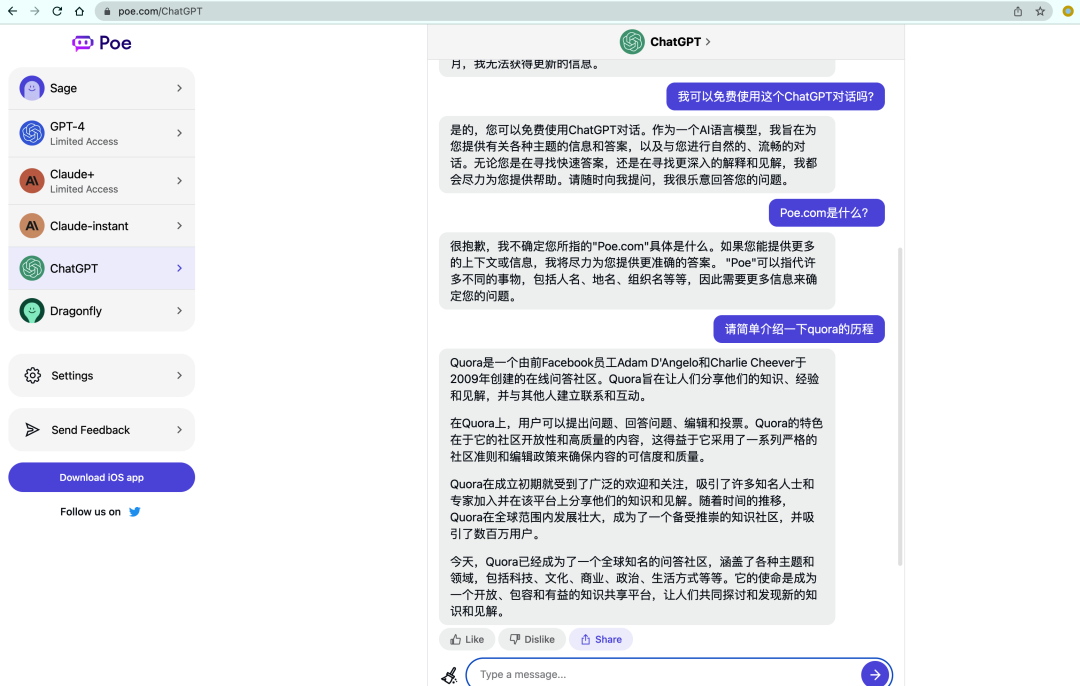1080x686 pixels.
Task: Click the reply starting '很抱歉，我不确定'
Action: [x=637, y=271]
